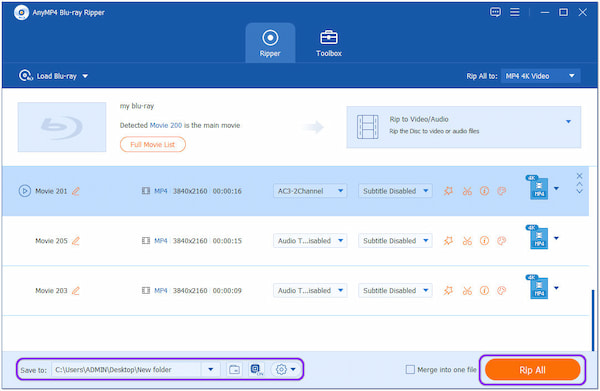
Task: Open the scissors cut tool for Movie 205
Action: 467,241
